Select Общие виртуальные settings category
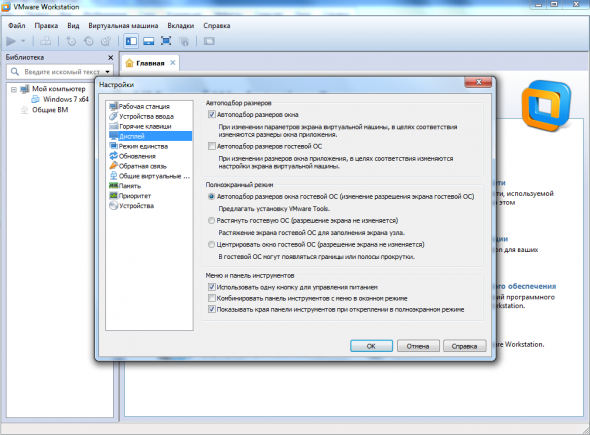 [154, 176]
